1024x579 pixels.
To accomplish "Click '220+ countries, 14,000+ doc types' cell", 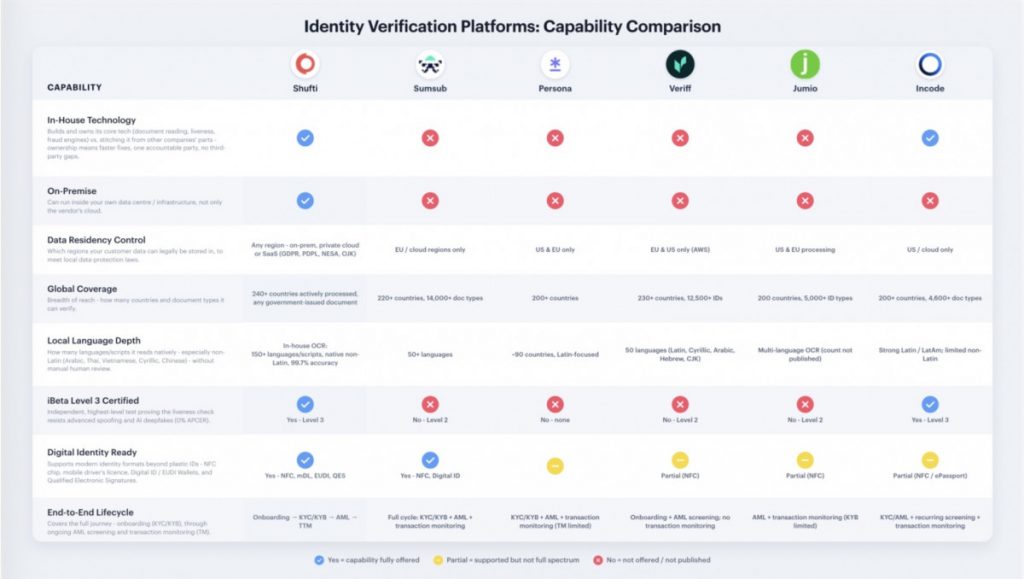I will (430, 298).
